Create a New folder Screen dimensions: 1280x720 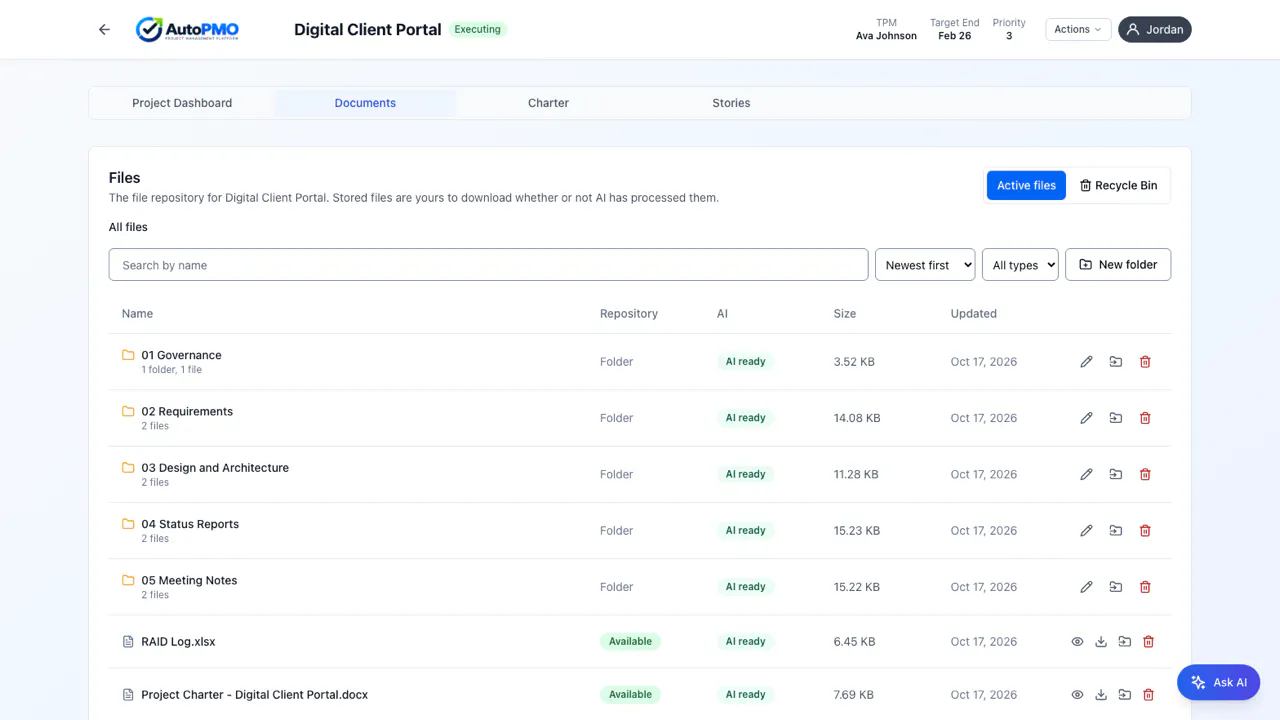pos(1118,265)
